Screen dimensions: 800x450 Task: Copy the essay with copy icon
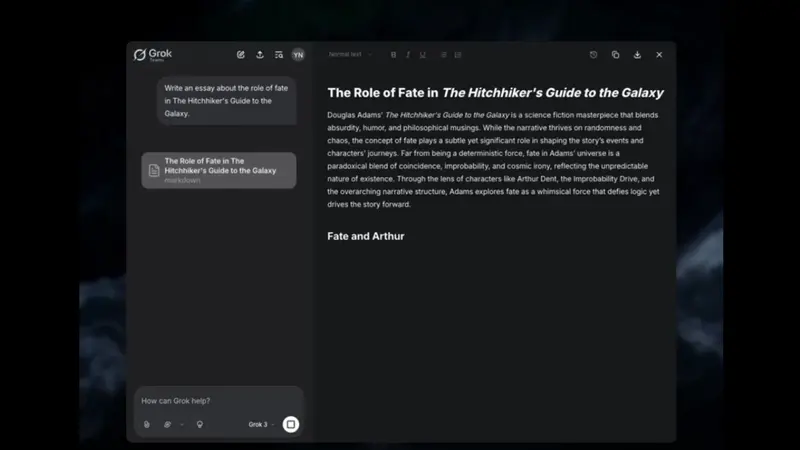[x=615, y=55]
